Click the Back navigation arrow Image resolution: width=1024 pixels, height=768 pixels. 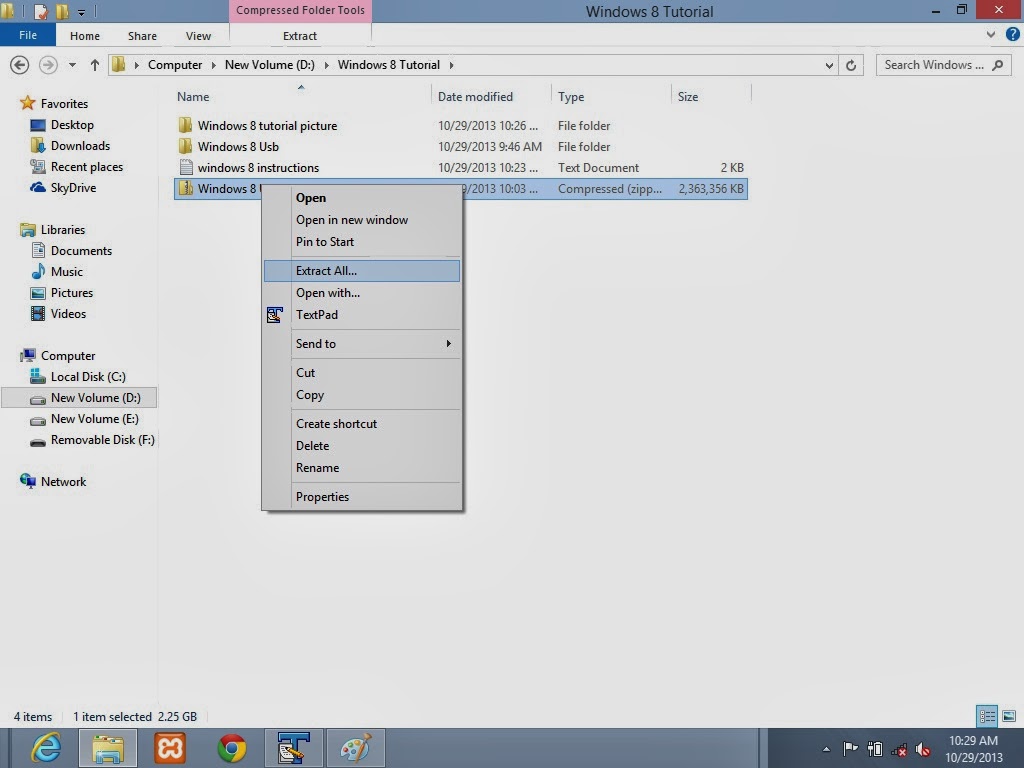20,65
